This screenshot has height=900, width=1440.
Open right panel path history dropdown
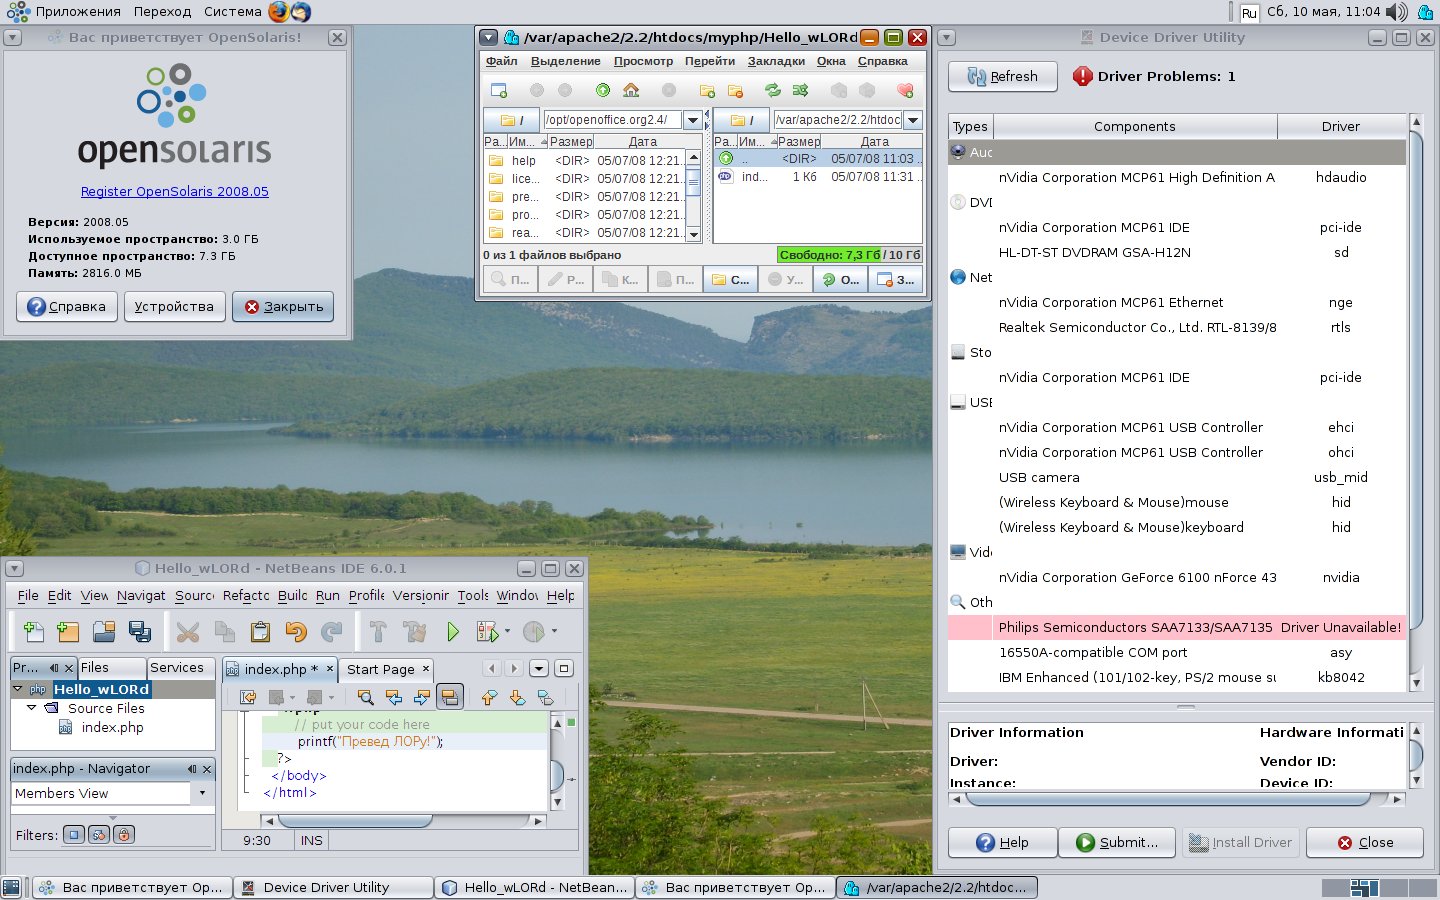click(x=912, y=120)
